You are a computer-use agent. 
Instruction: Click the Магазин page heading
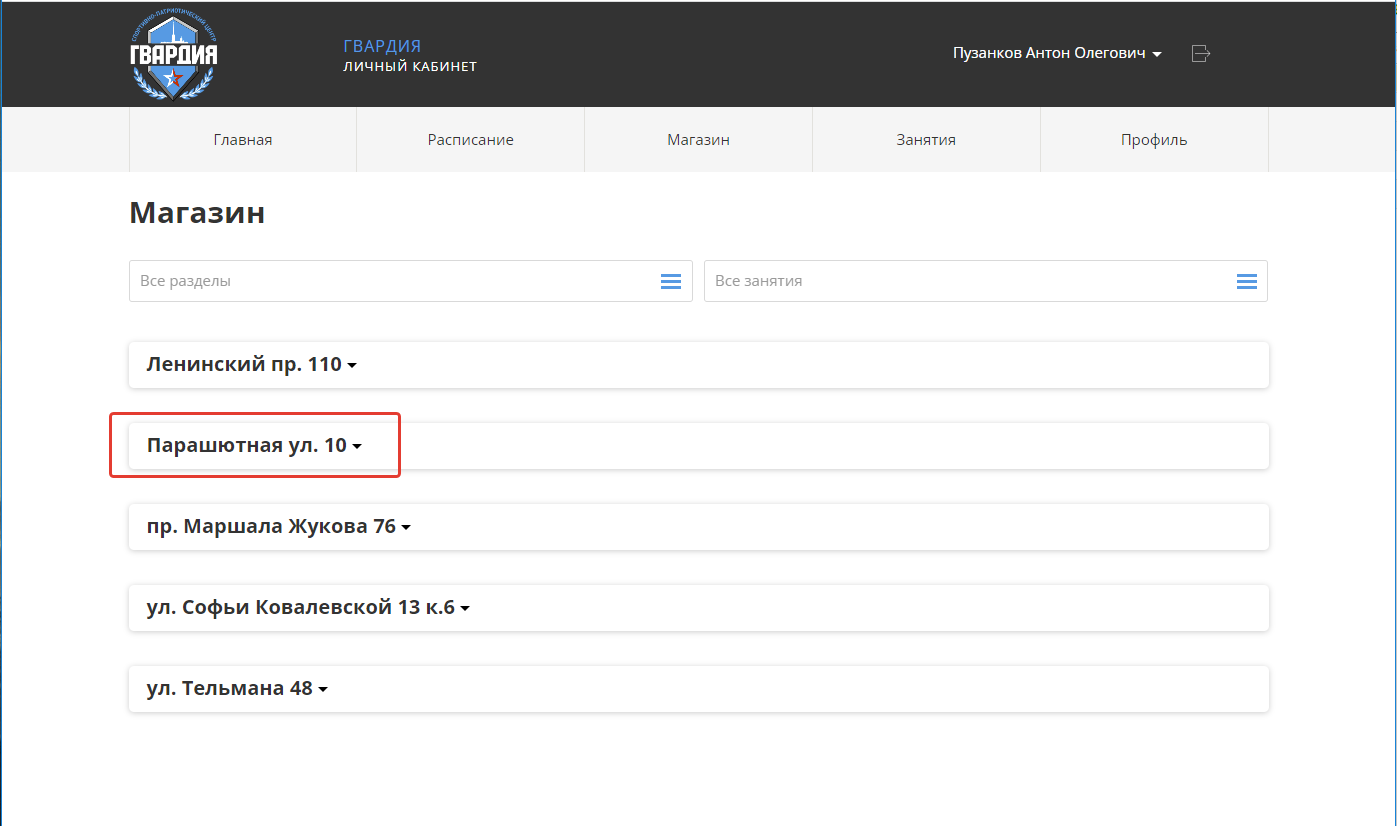[x=197, y=213]
